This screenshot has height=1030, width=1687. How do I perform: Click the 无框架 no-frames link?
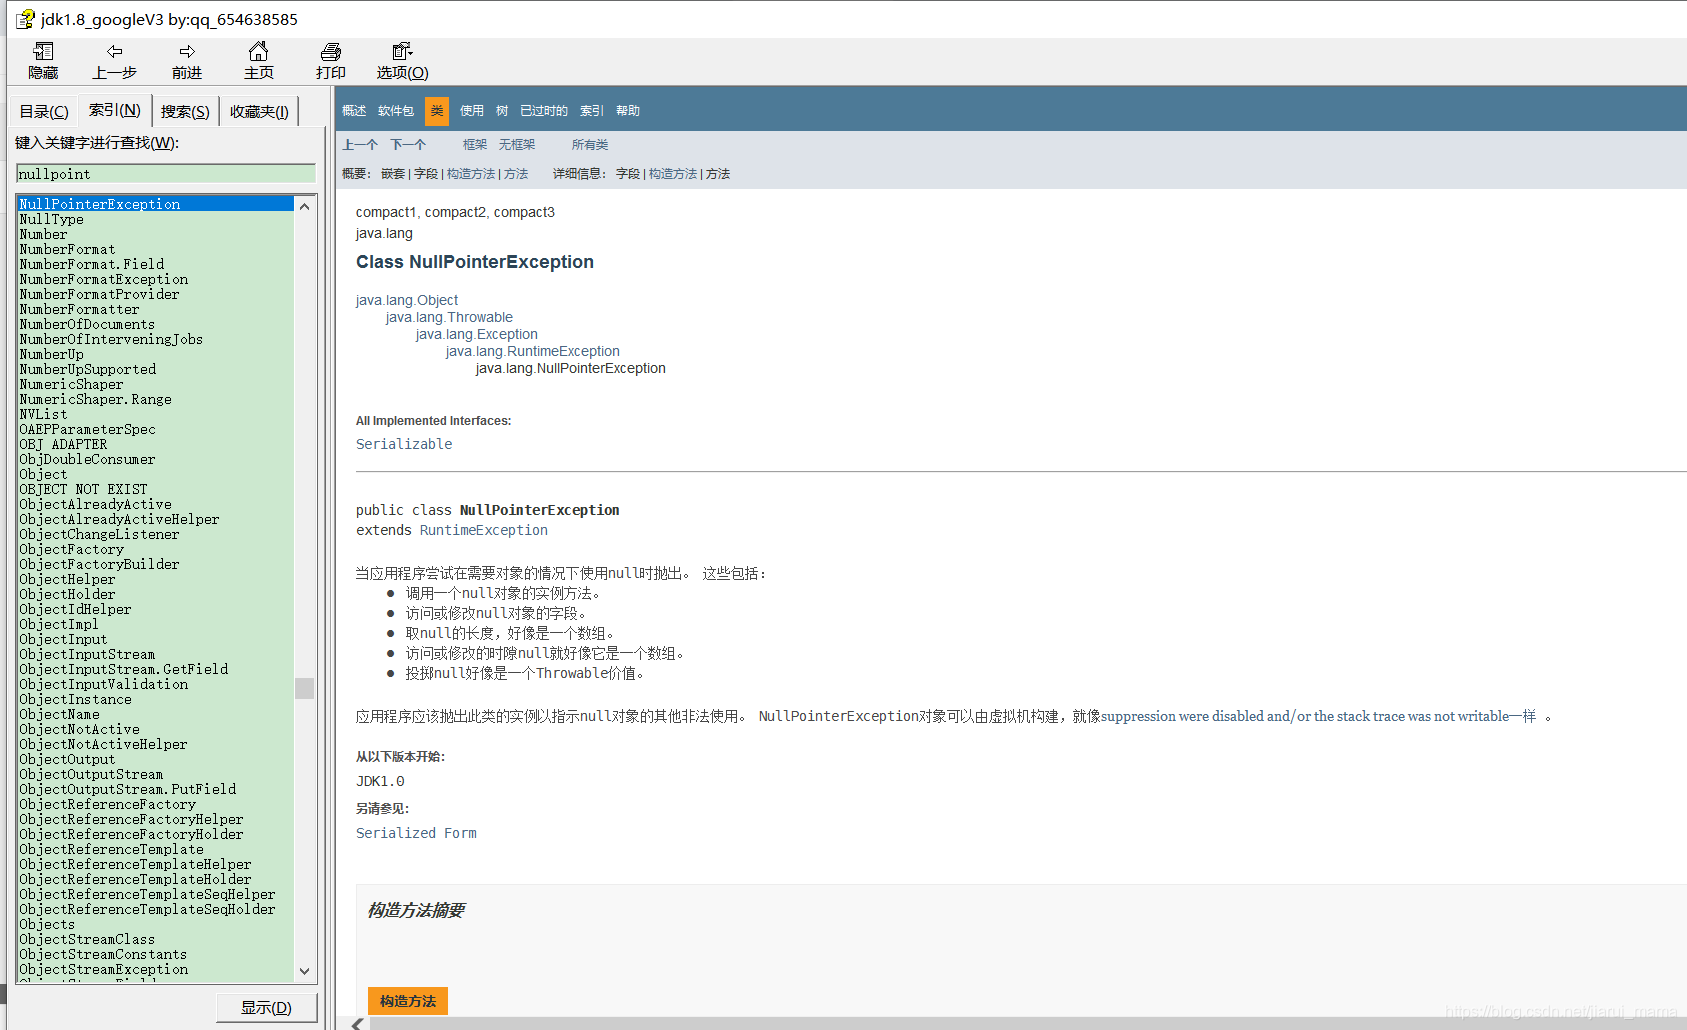coord(517,145)
